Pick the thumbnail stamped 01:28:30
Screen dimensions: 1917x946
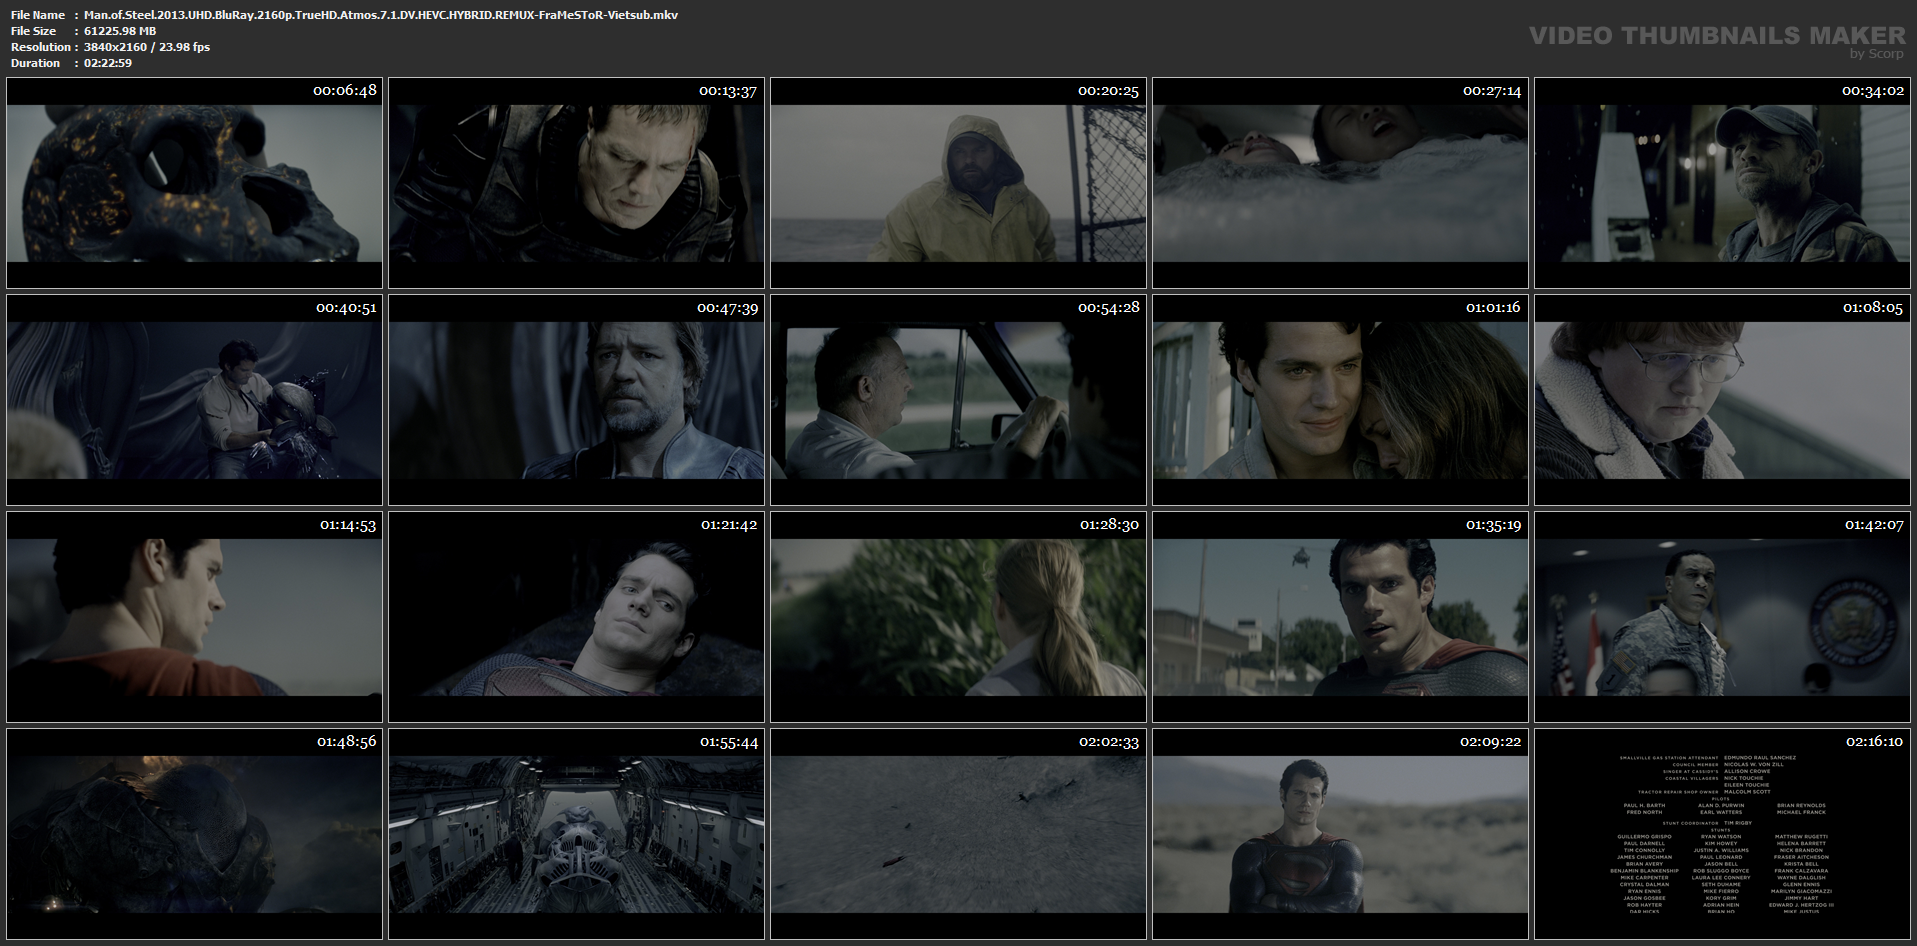958,617
